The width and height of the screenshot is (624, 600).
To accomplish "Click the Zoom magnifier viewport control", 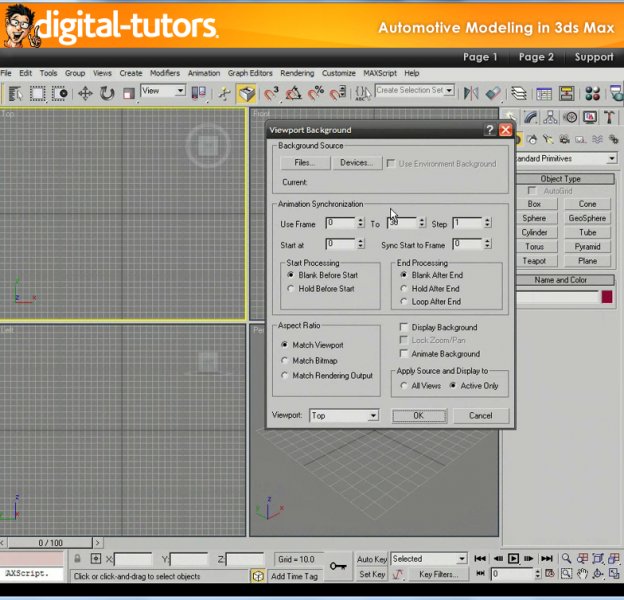I will click(566, 559).
